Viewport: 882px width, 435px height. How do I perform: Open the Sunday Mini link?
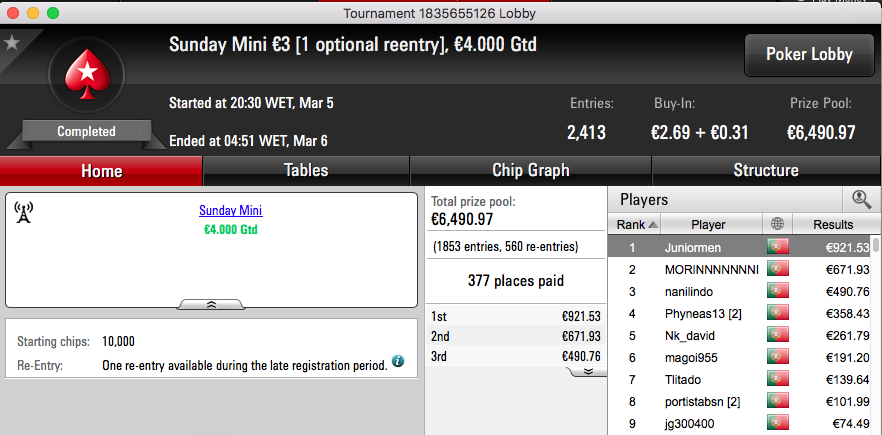click(231, 211)
